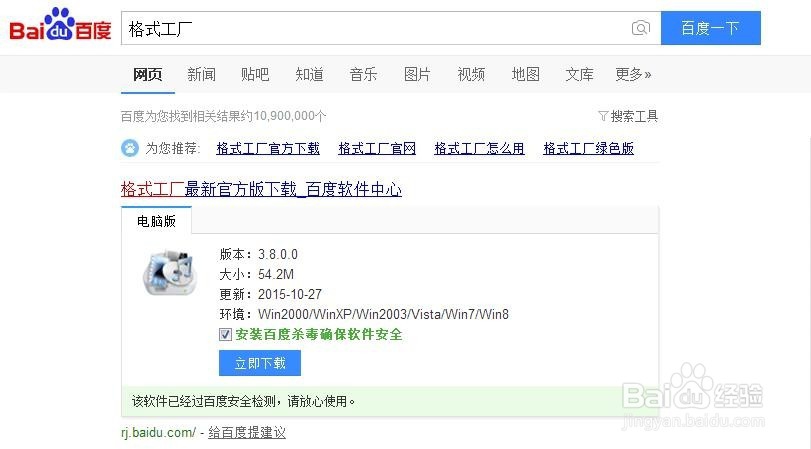Open 格式工厂怎么用 suggestion link
Image resolution: width=811 pixels, height=449 pixels.
(x=479, y=148)
